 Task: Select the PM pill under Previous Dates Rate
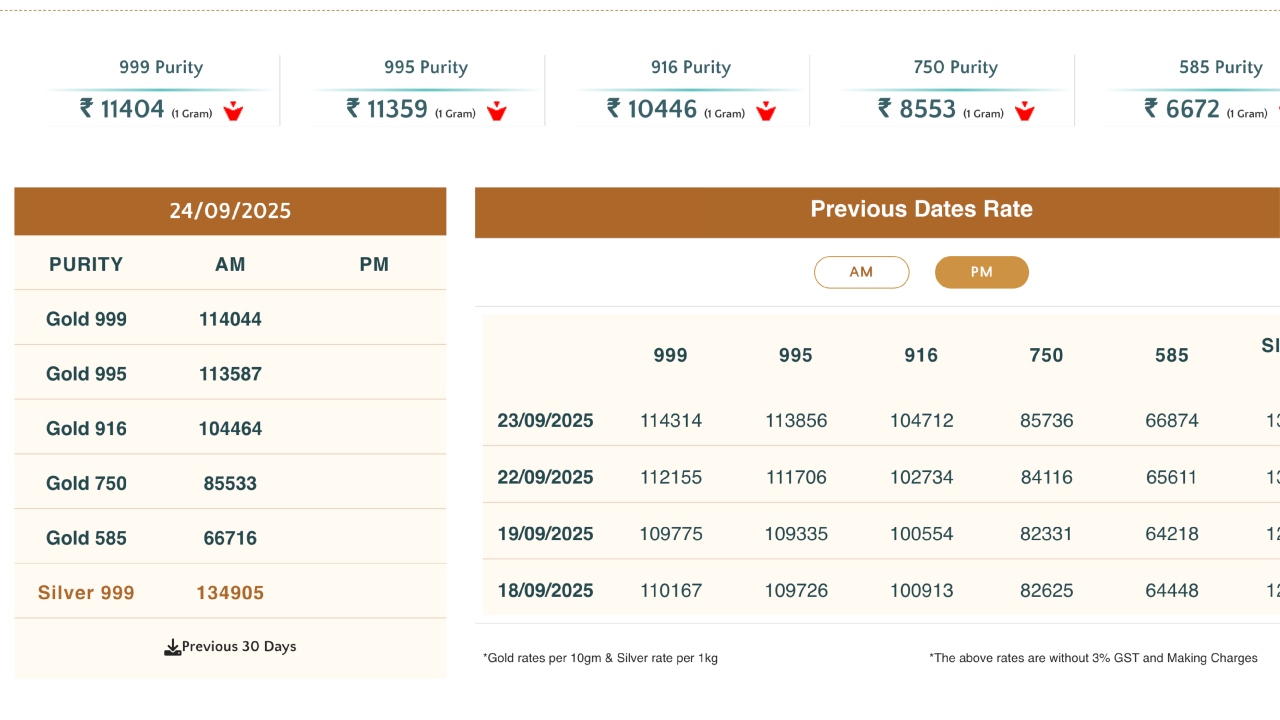(x=981, y=272)
